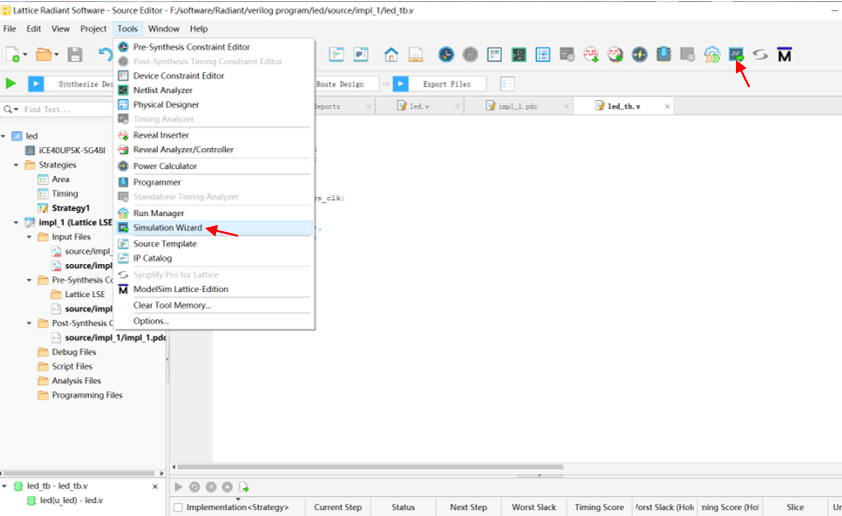842x516 pixels.
Task: Open Run Manager from the toolbar
Action: coord(712,54)
